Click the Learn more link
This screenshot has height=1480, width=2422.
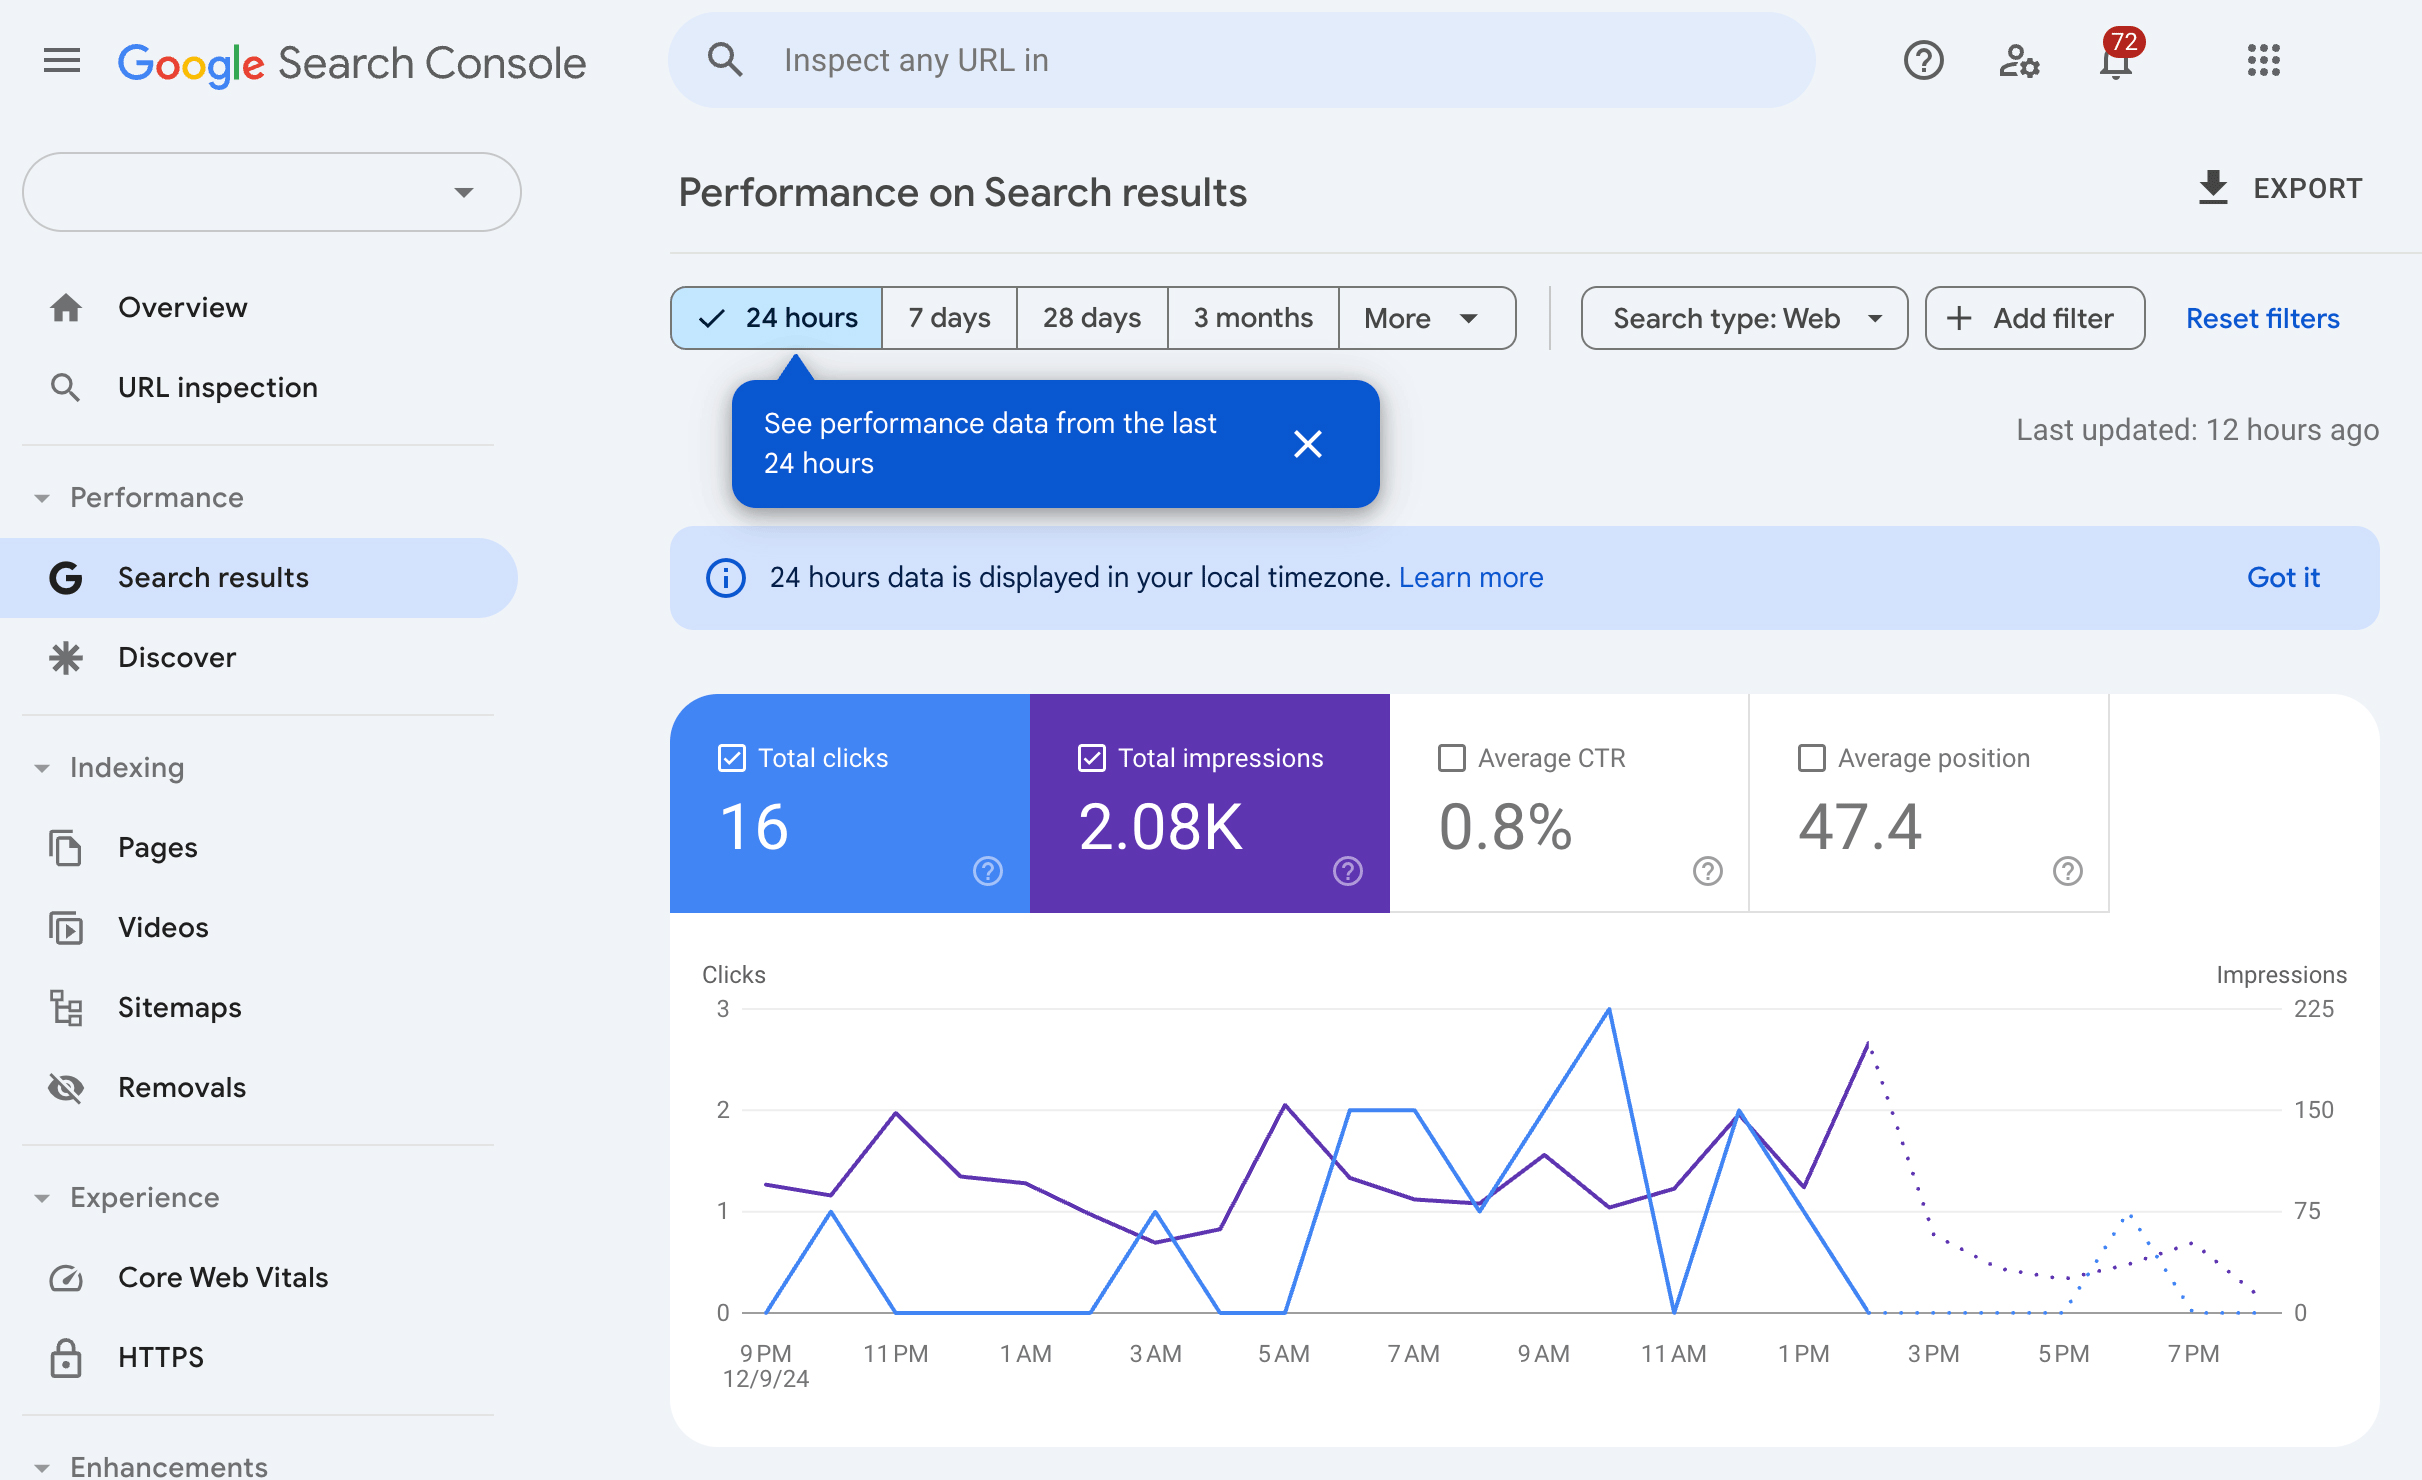click(x=1470, y=578)
